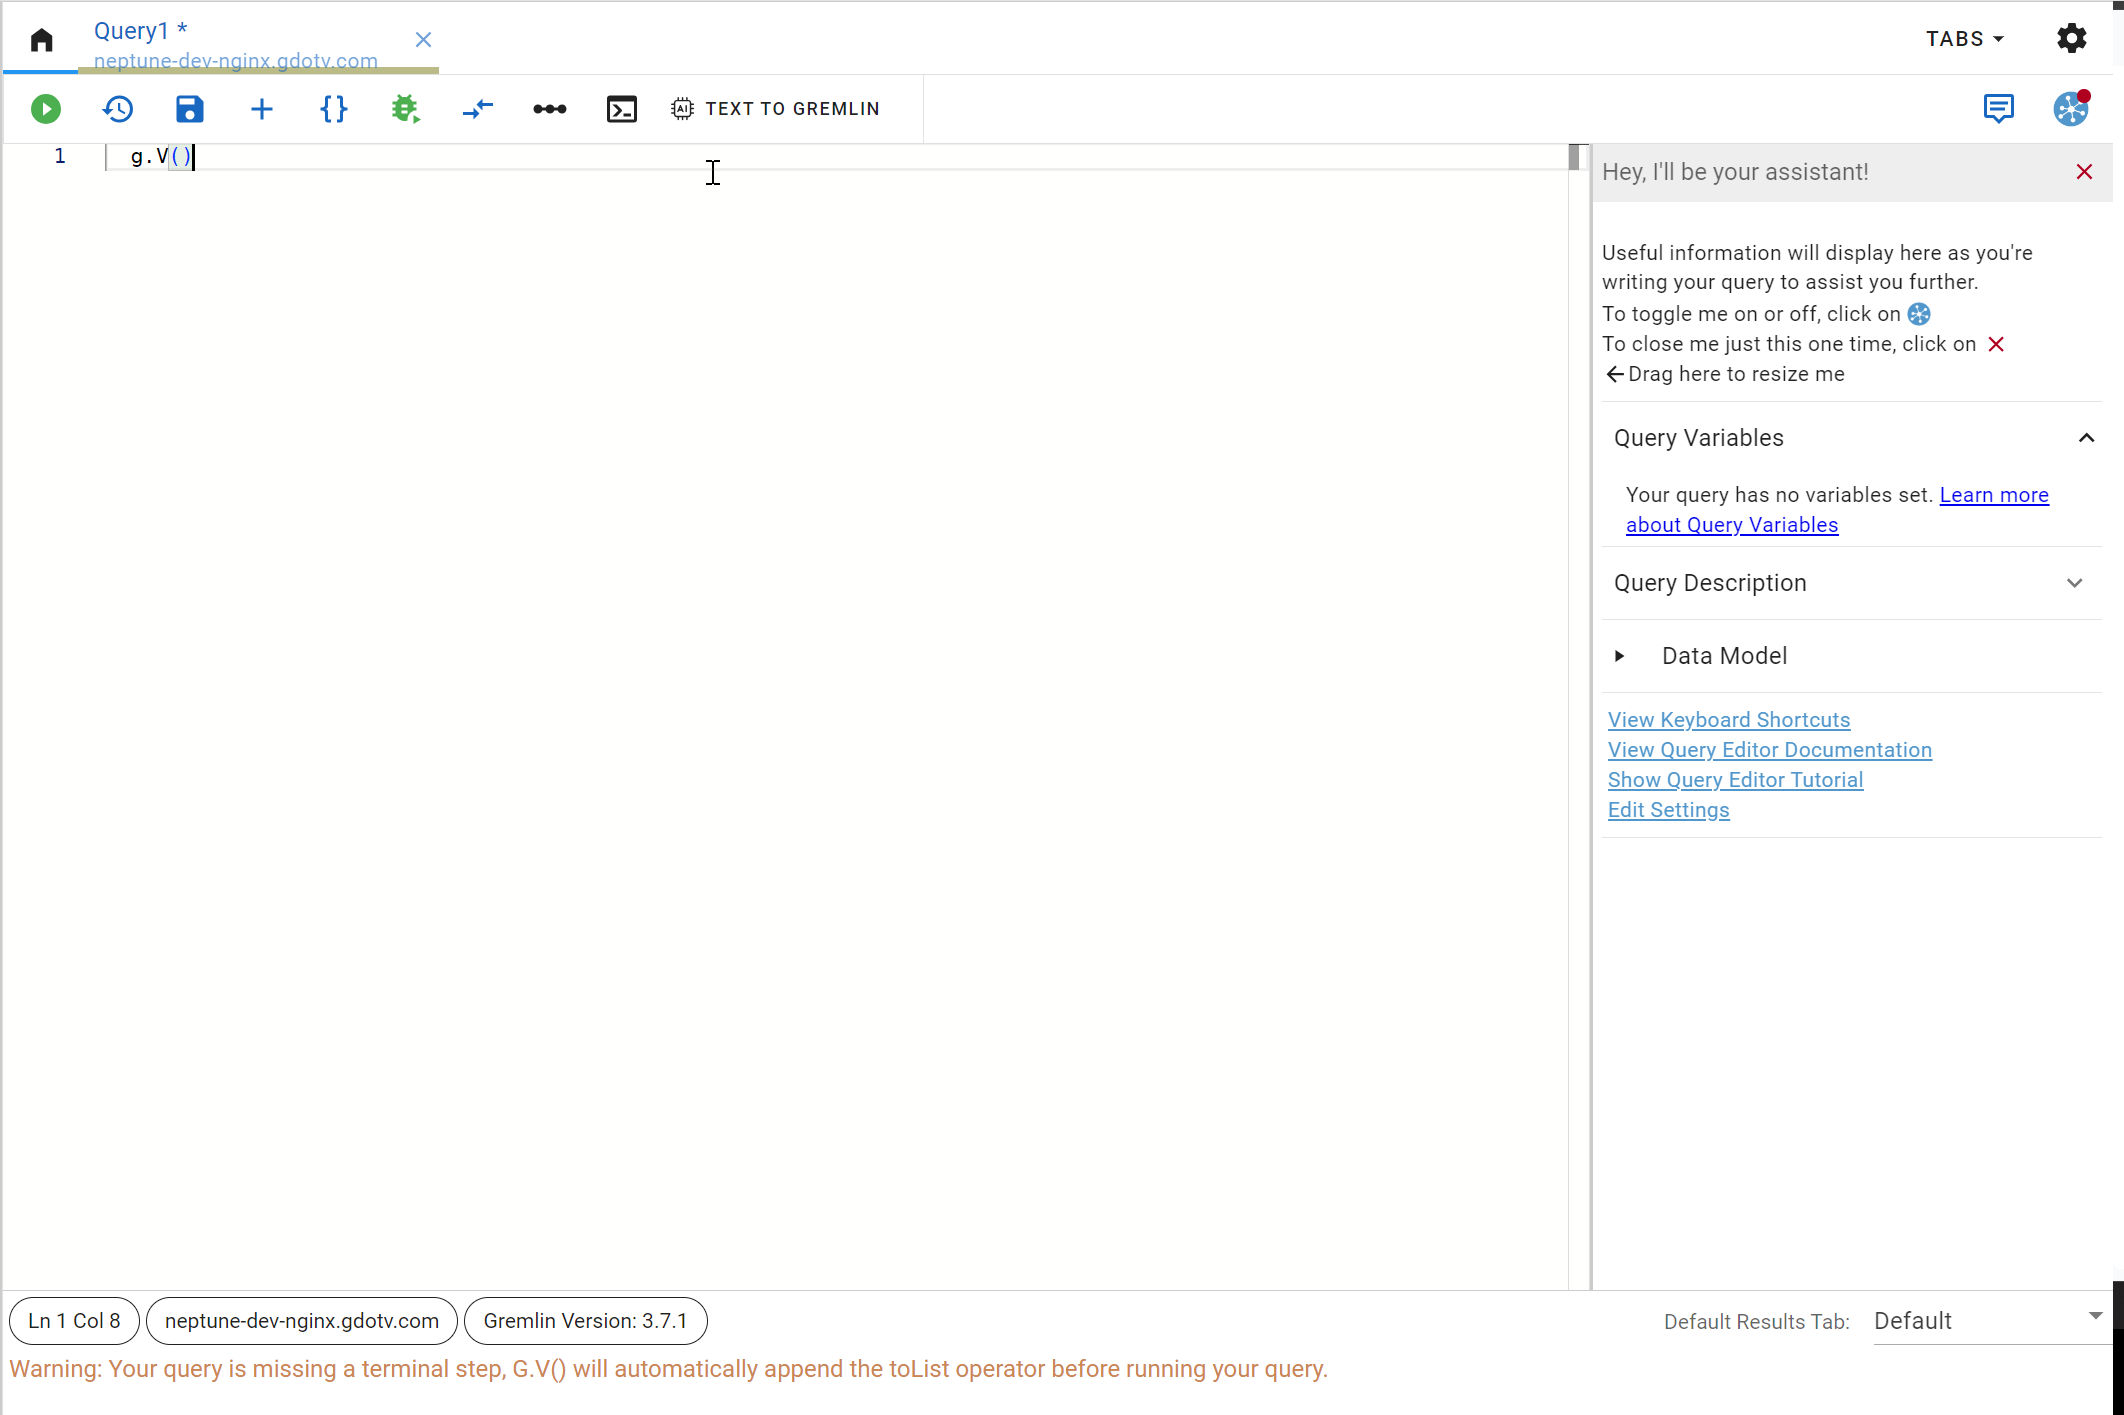Viewport: 2124px width, 1415px height.
Task: Open the query results panel icon
Action: (x=621, y=109)
